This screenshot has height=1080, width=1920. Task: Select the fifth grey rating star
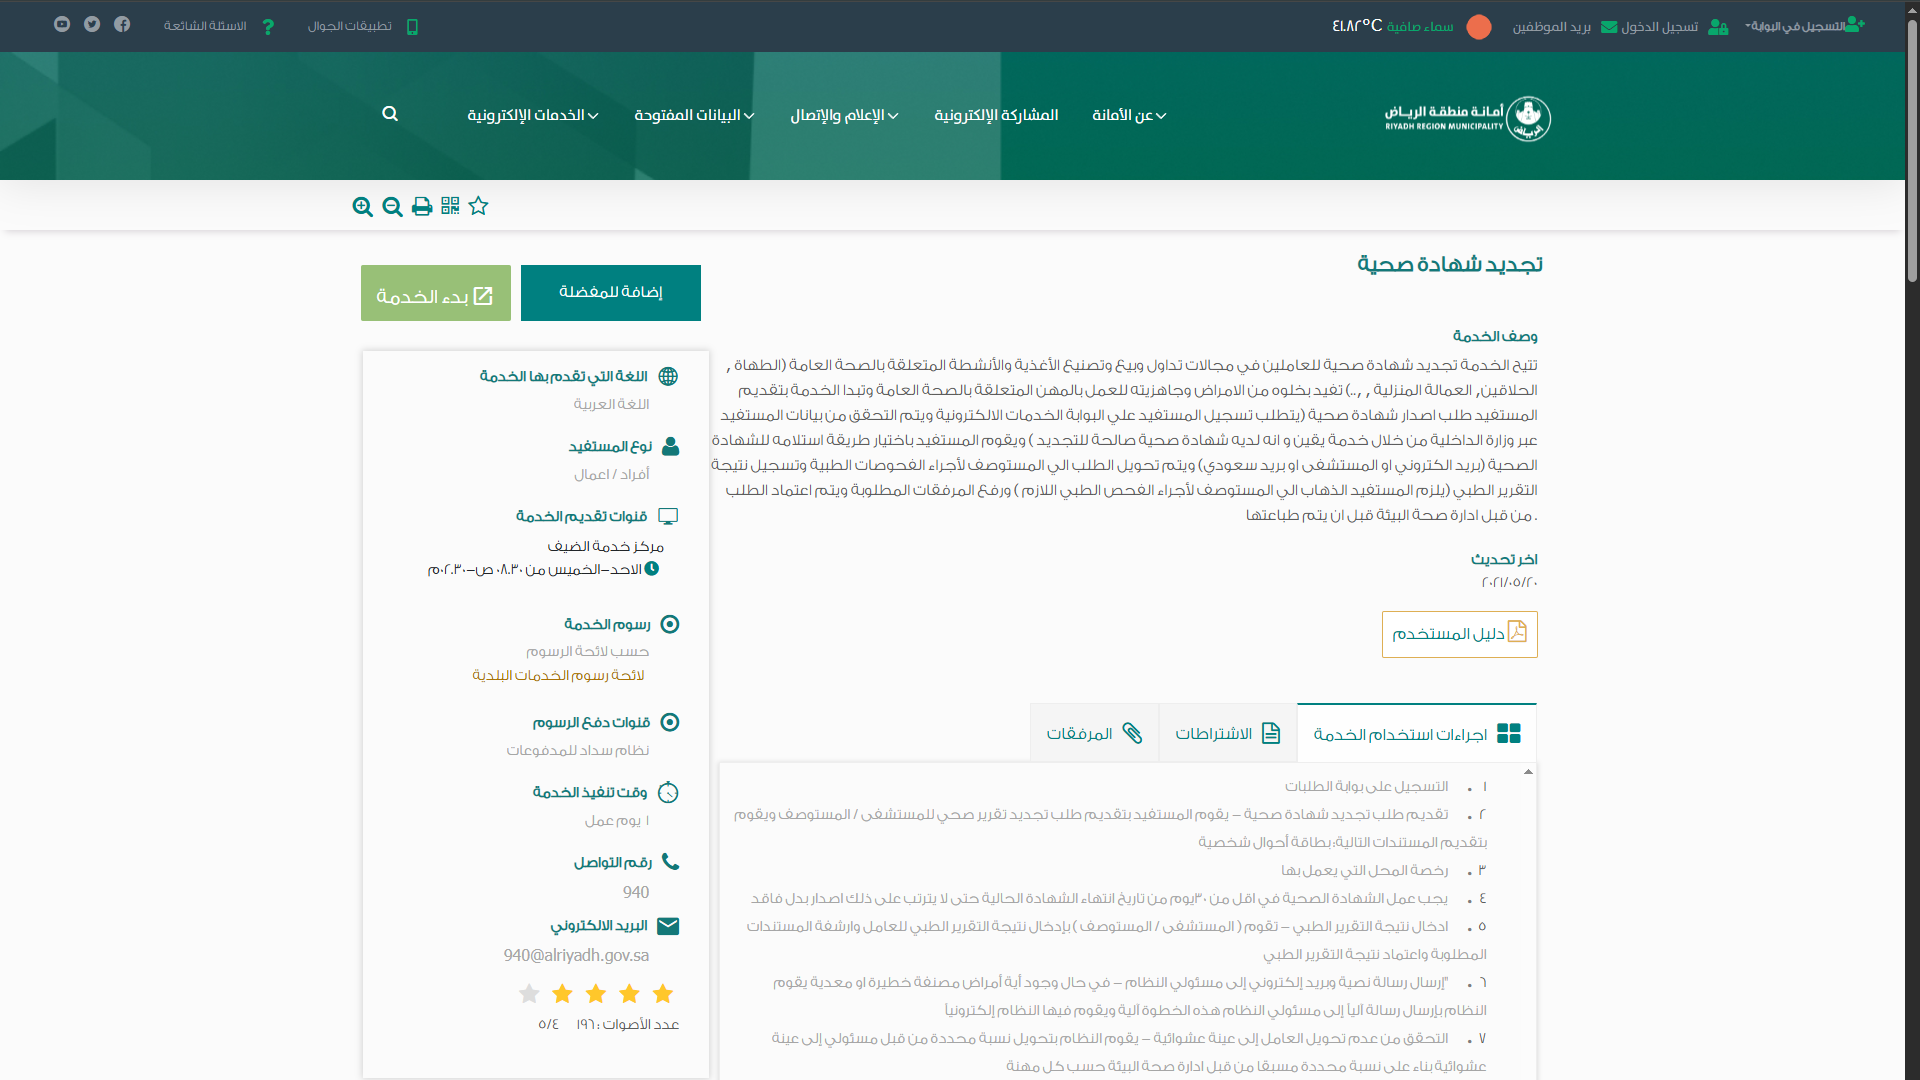[529, 994]
